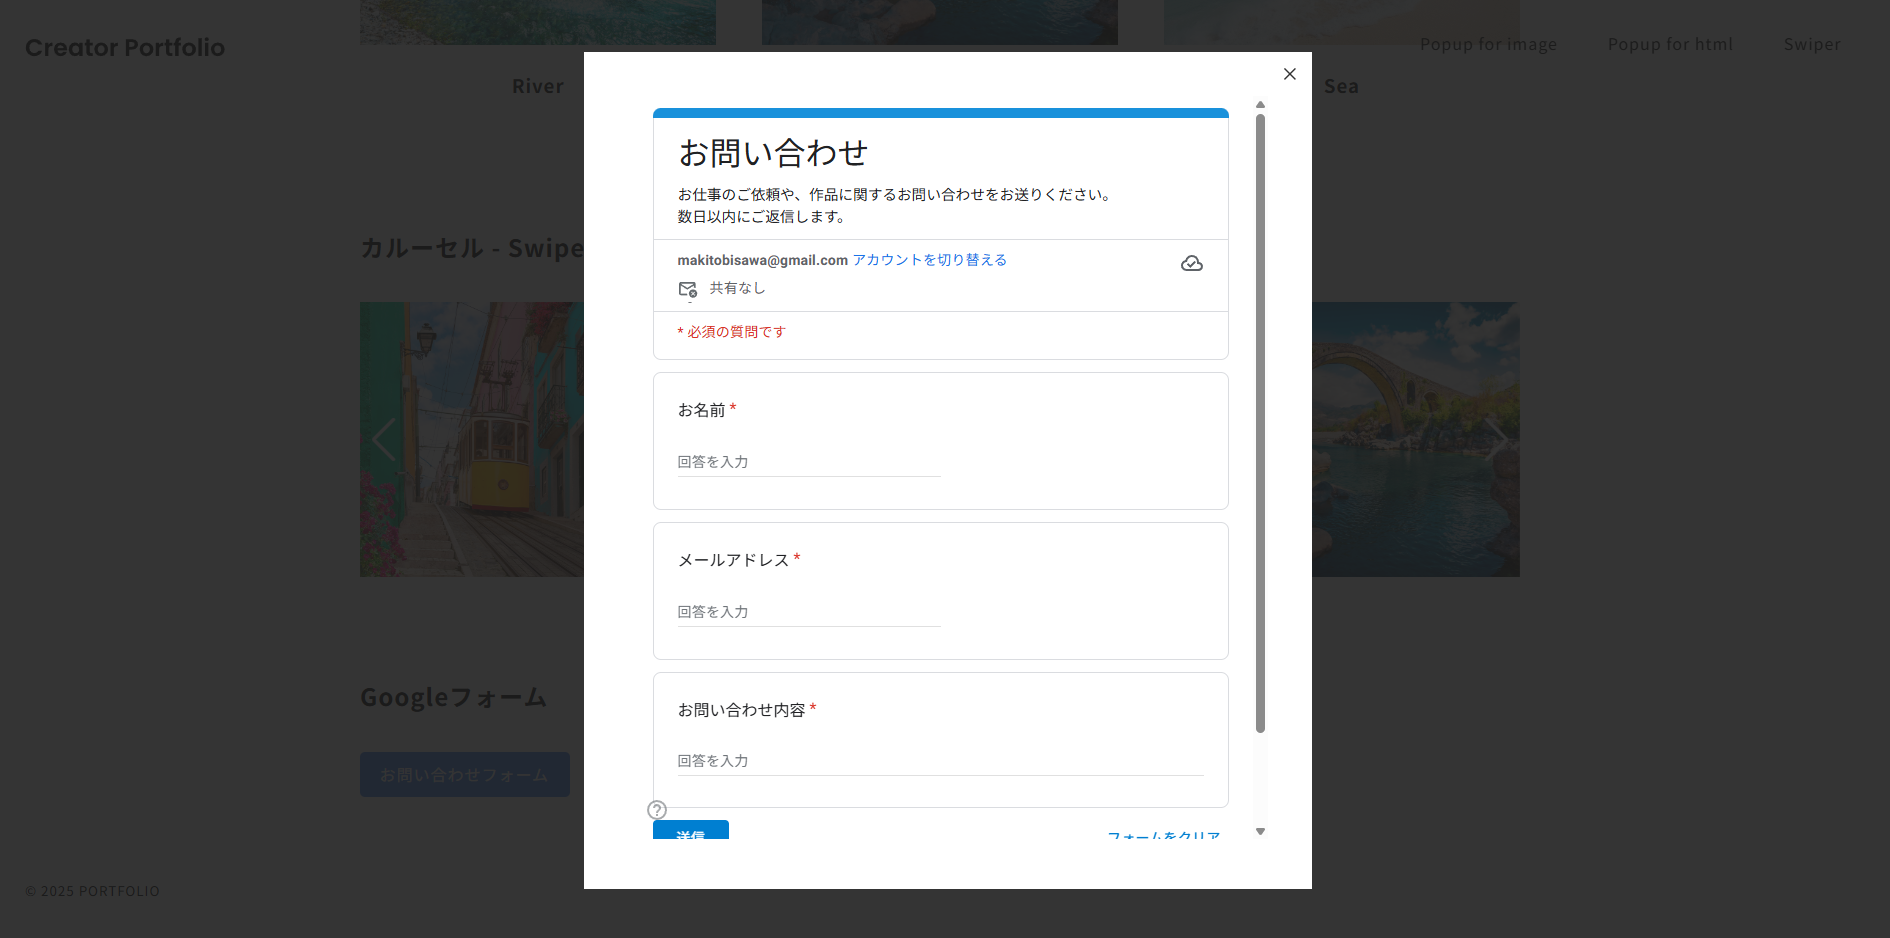Open the Popup for html menu item
Screen dimensions: 1890x938
[1670, 45]
